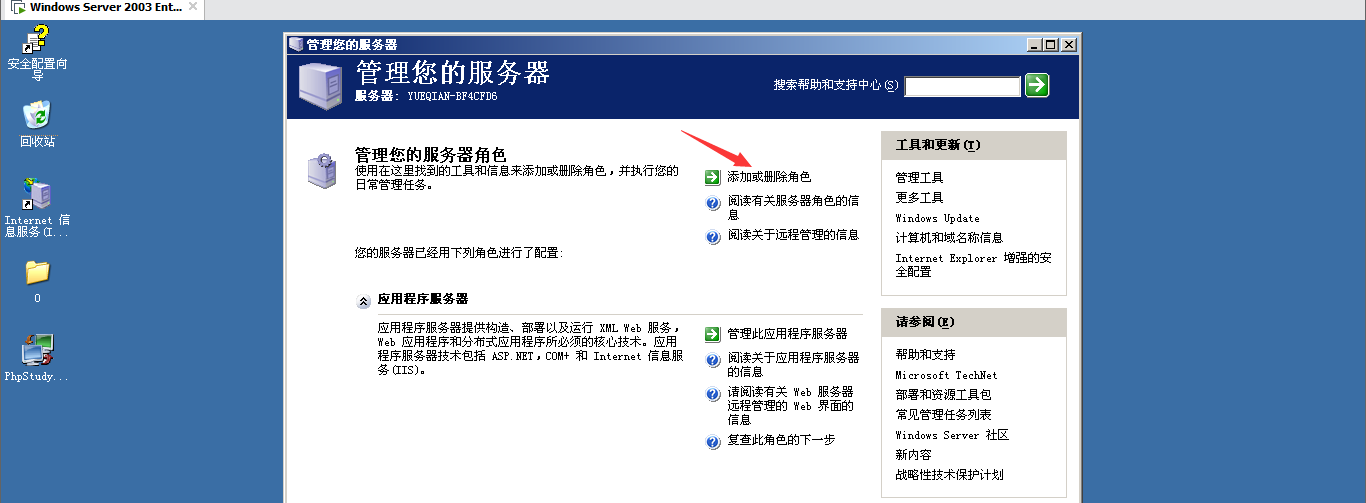Viewport: 1366px width, 503px height.
Task: Open the 战略性技术保护计划 link
Action: (x=949, y=475)
